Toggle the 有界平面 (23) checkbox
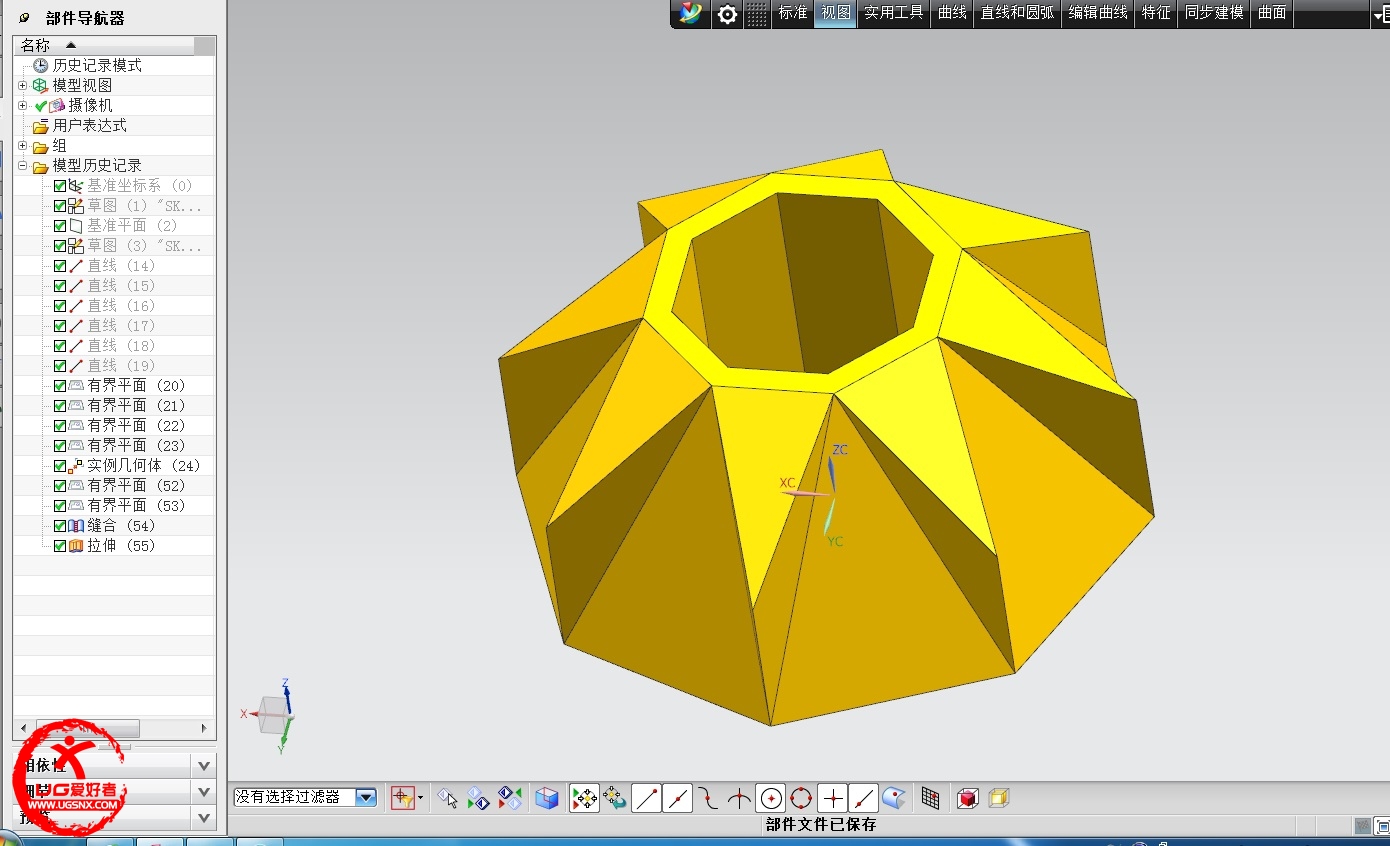 coord(60,446)
